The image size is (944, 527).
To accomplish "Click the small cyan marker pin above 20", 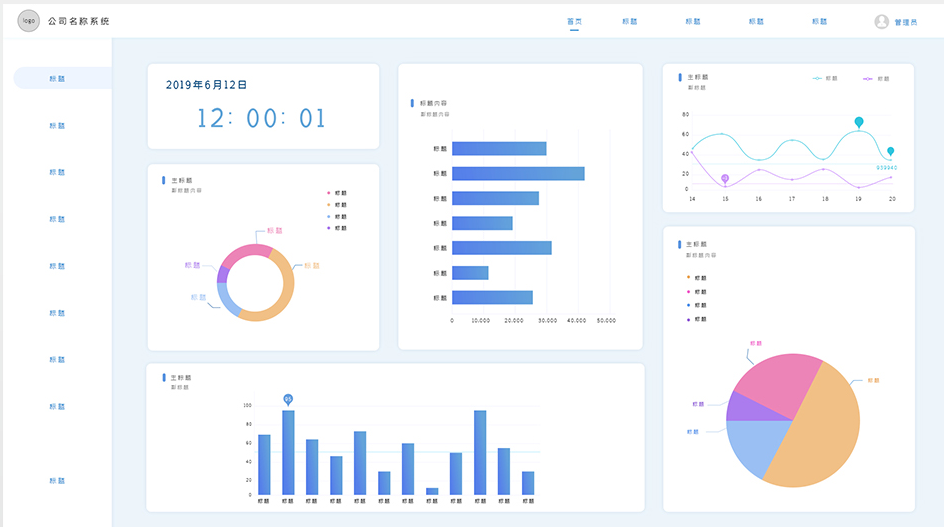I will 890,152.
